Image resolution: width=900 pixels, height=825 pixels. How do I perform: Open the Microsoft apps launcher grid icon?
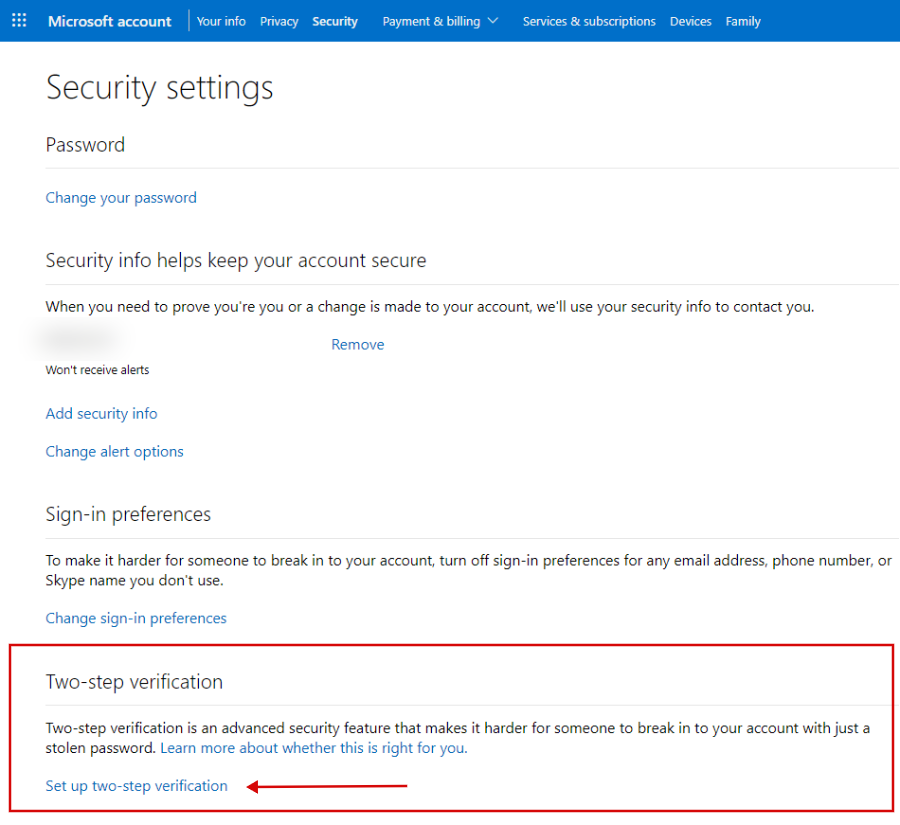19,21
